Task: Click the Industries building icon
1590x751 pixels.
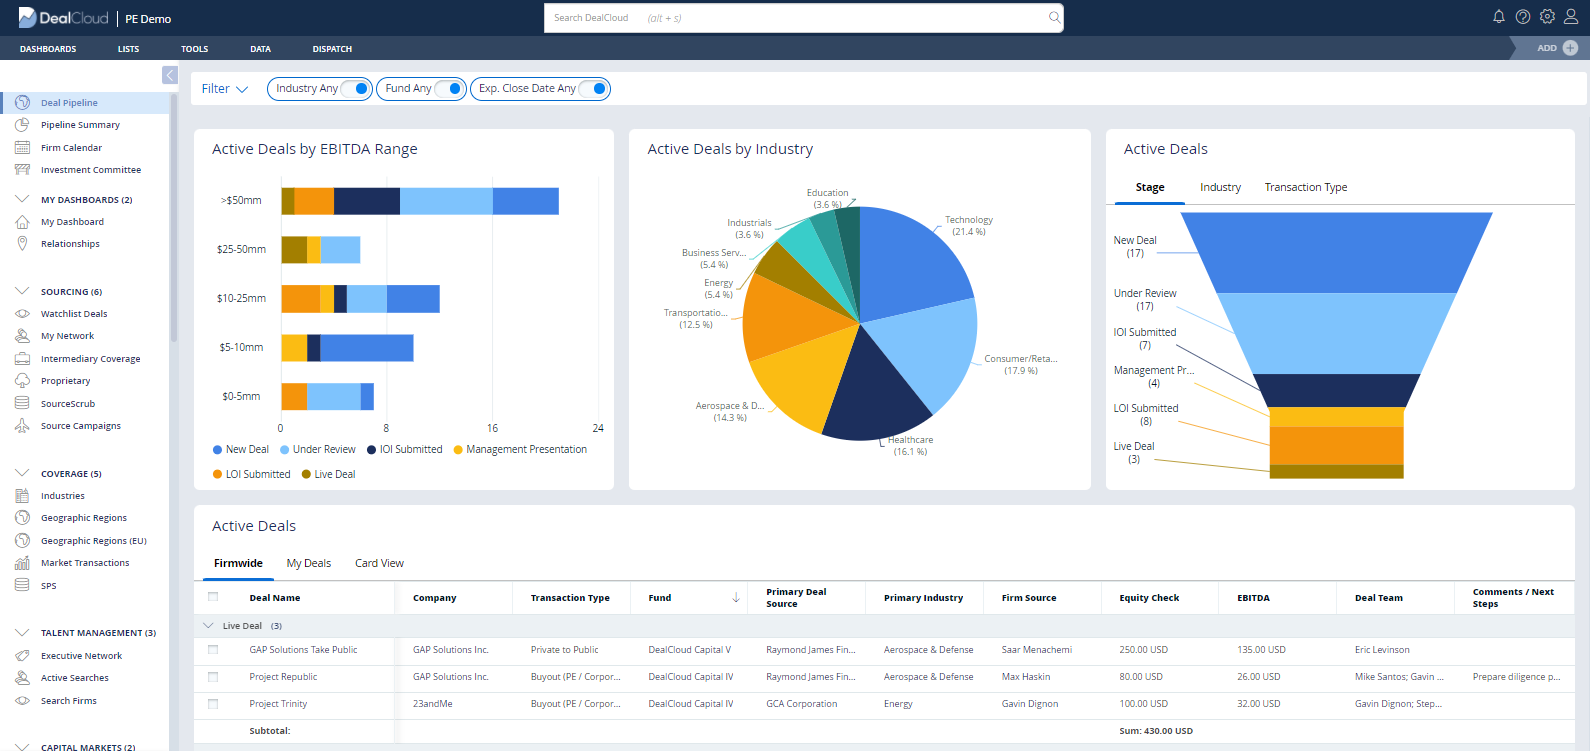Action: [x=22, y=496]
